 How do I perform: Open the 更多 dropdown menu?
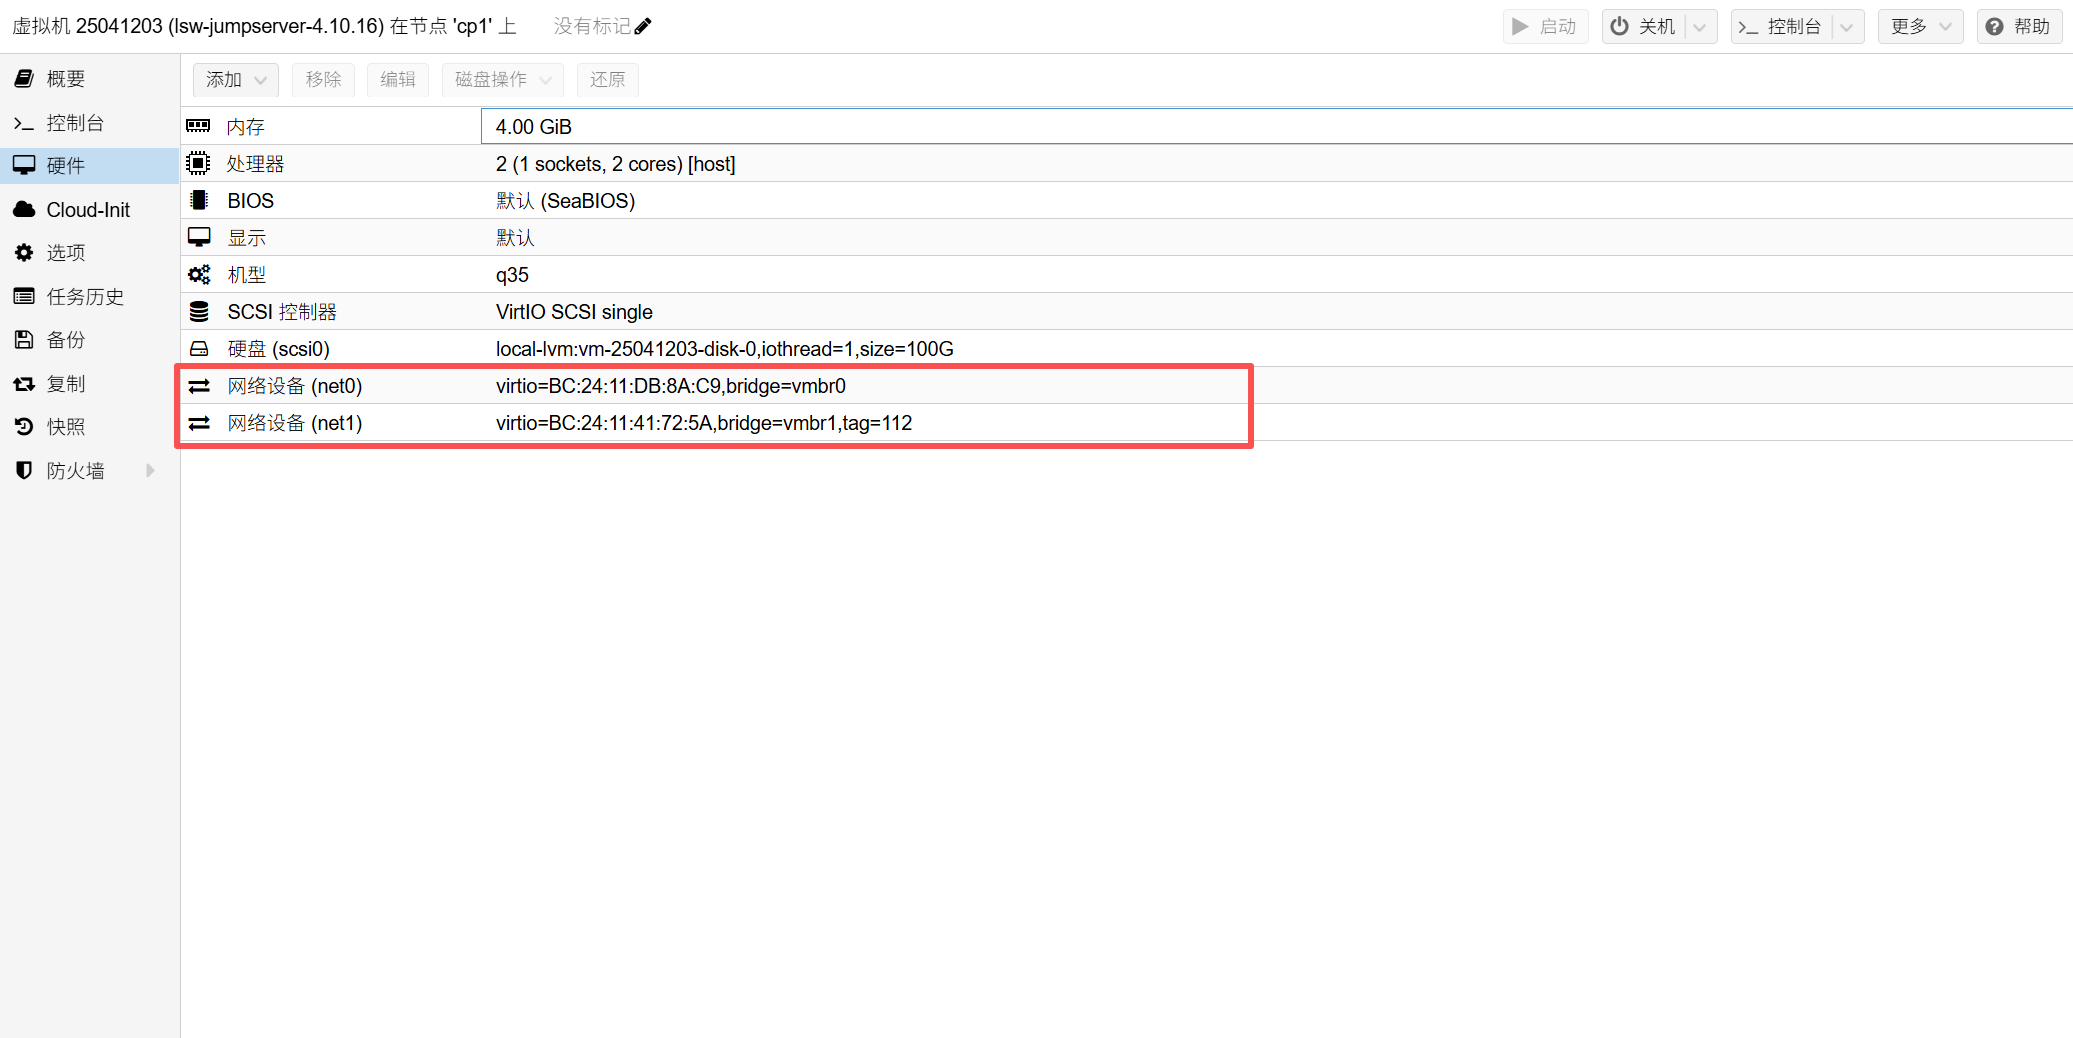click(x=1920, y=27)
